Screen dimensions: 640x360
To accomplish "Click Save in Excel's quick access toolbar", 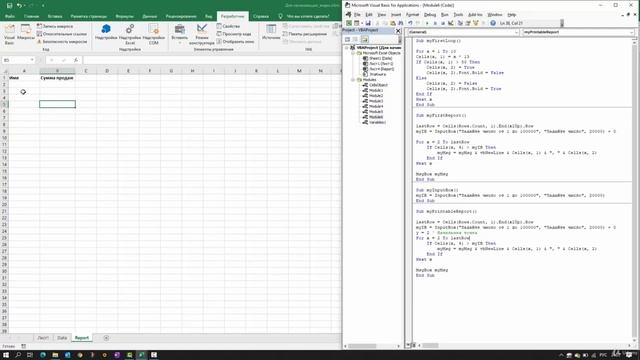I will point(9,6).
